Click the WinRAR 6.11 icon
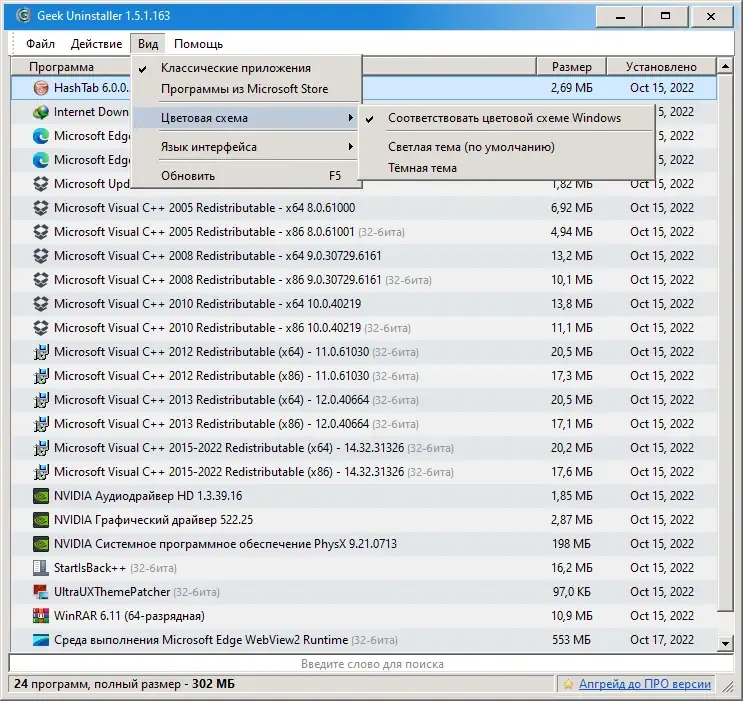The image size is (743, 701). point(41,616)
